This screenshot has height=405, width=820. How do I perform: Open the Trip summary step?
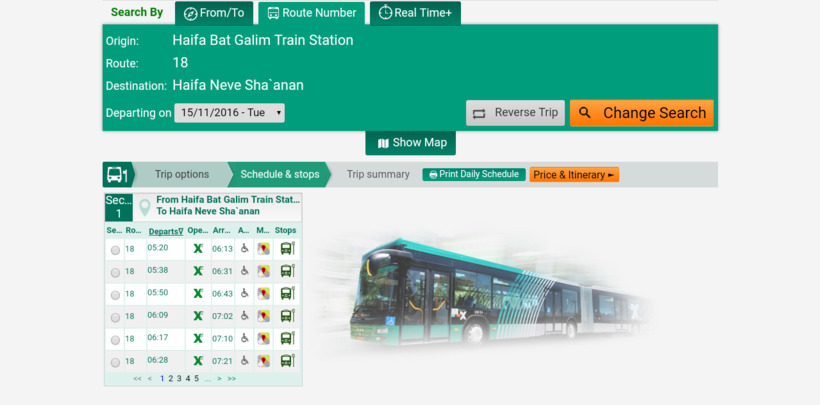tap(378, 174)
